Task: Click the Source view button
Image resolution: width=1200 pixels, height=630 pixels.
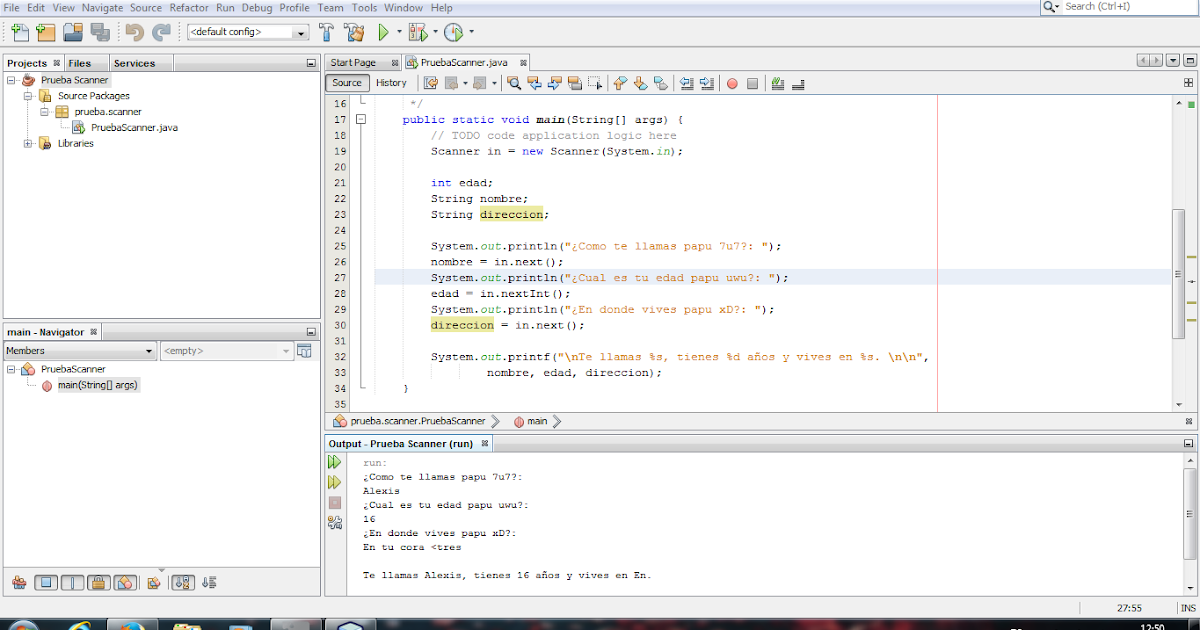Action: [347, 83]
